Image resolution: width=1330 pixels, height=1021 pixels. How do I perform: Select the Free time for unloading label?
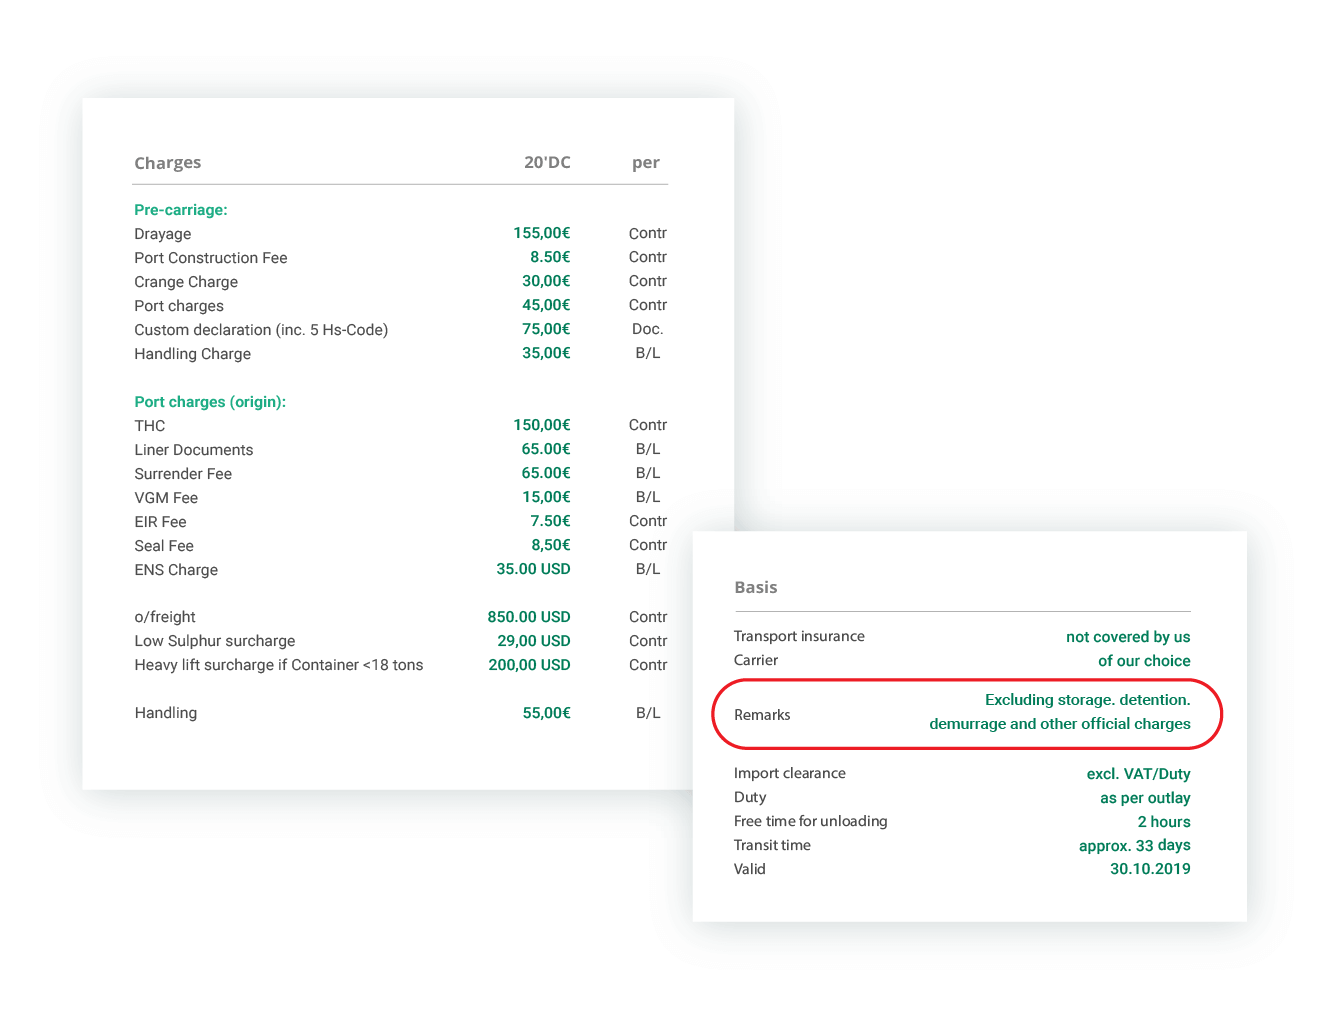coord(811,821)
